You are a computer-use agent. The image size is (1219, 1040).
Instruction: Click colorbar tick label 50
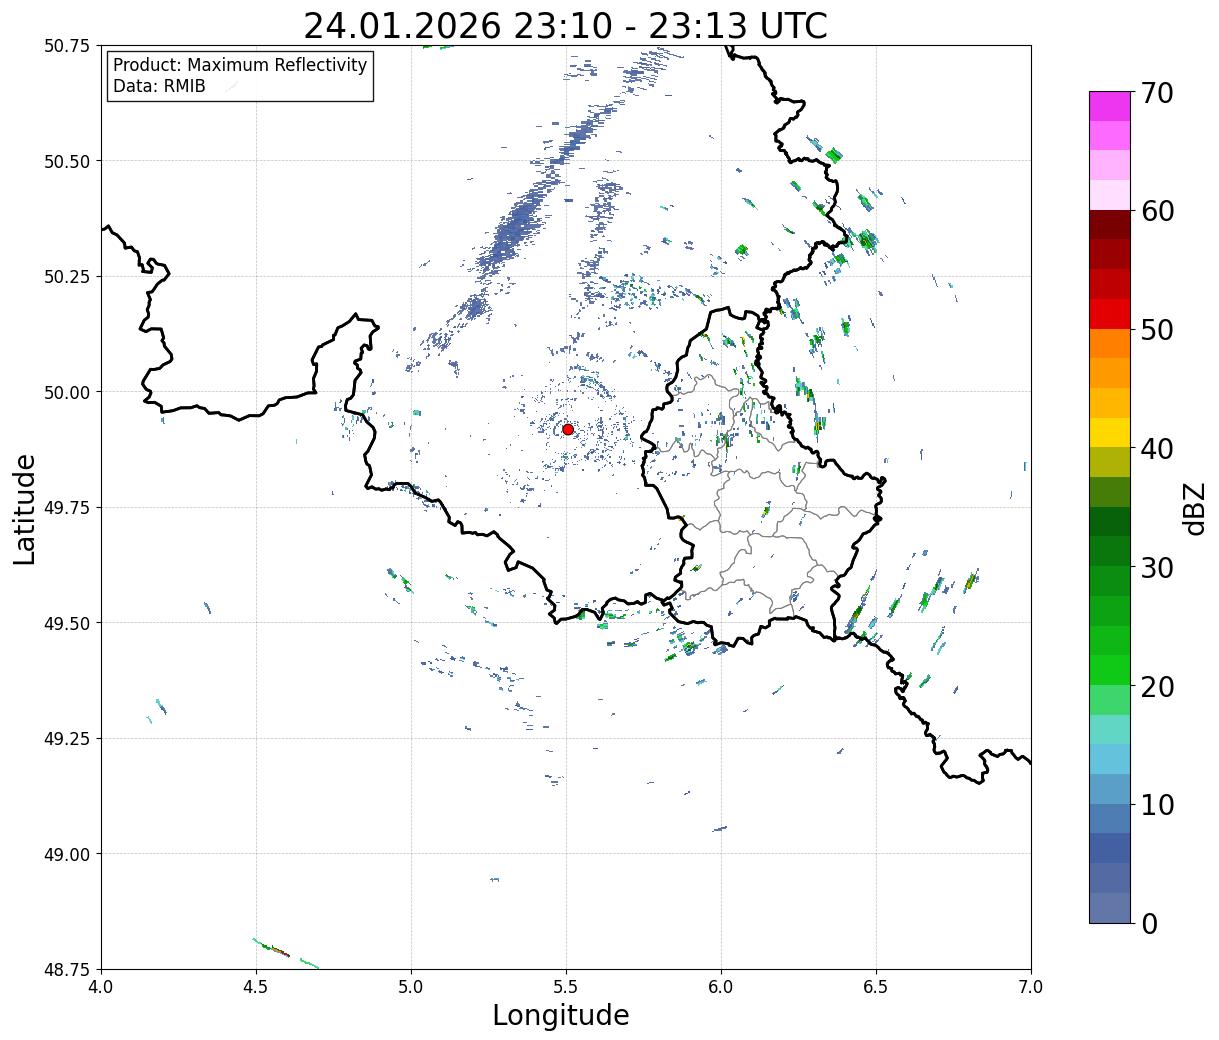(x=1157, y=330)
